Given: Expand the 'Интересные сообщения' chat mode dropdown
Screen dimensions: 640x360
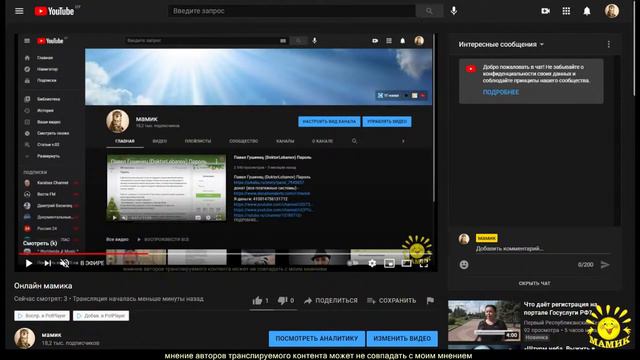Looking at the screenshot, I should (501, 44).
